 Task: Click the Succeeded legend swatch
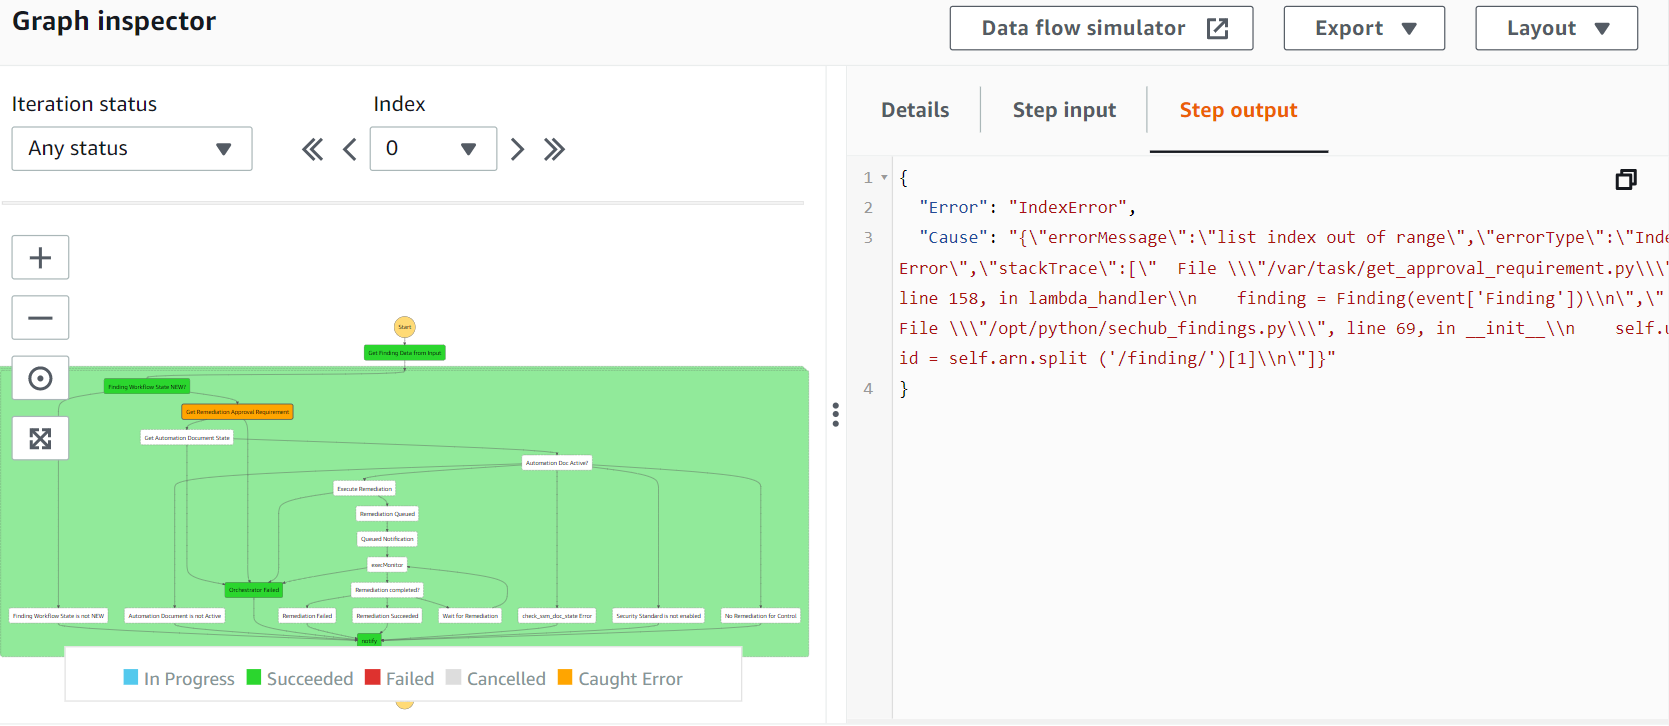click(254, 677)
